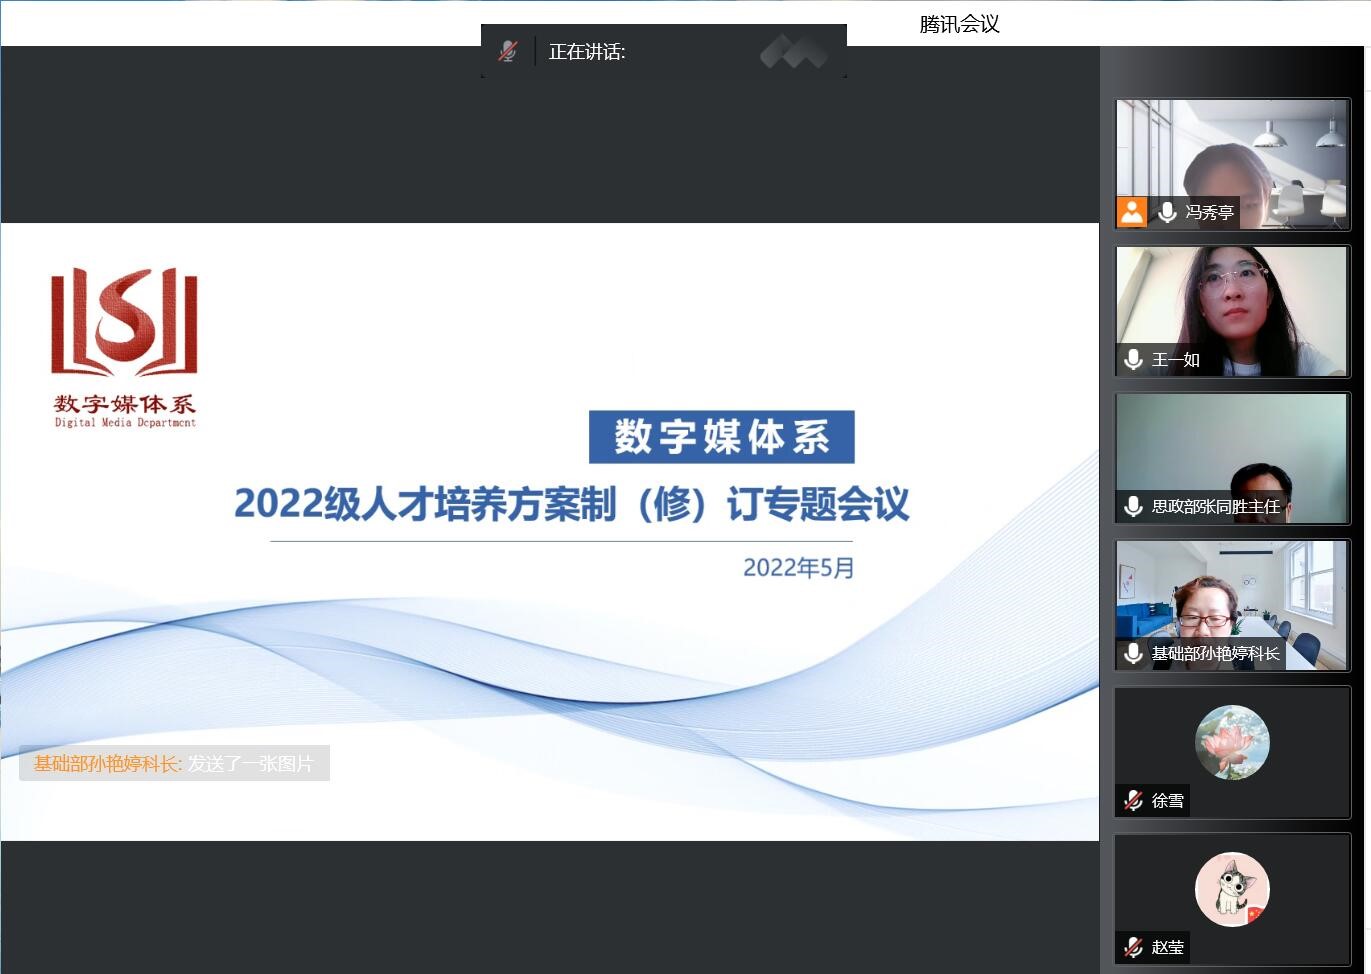Click the slide title 2022级人才培养方案制（修）订专题会议

pyautogui.click(x=572, y=504)
